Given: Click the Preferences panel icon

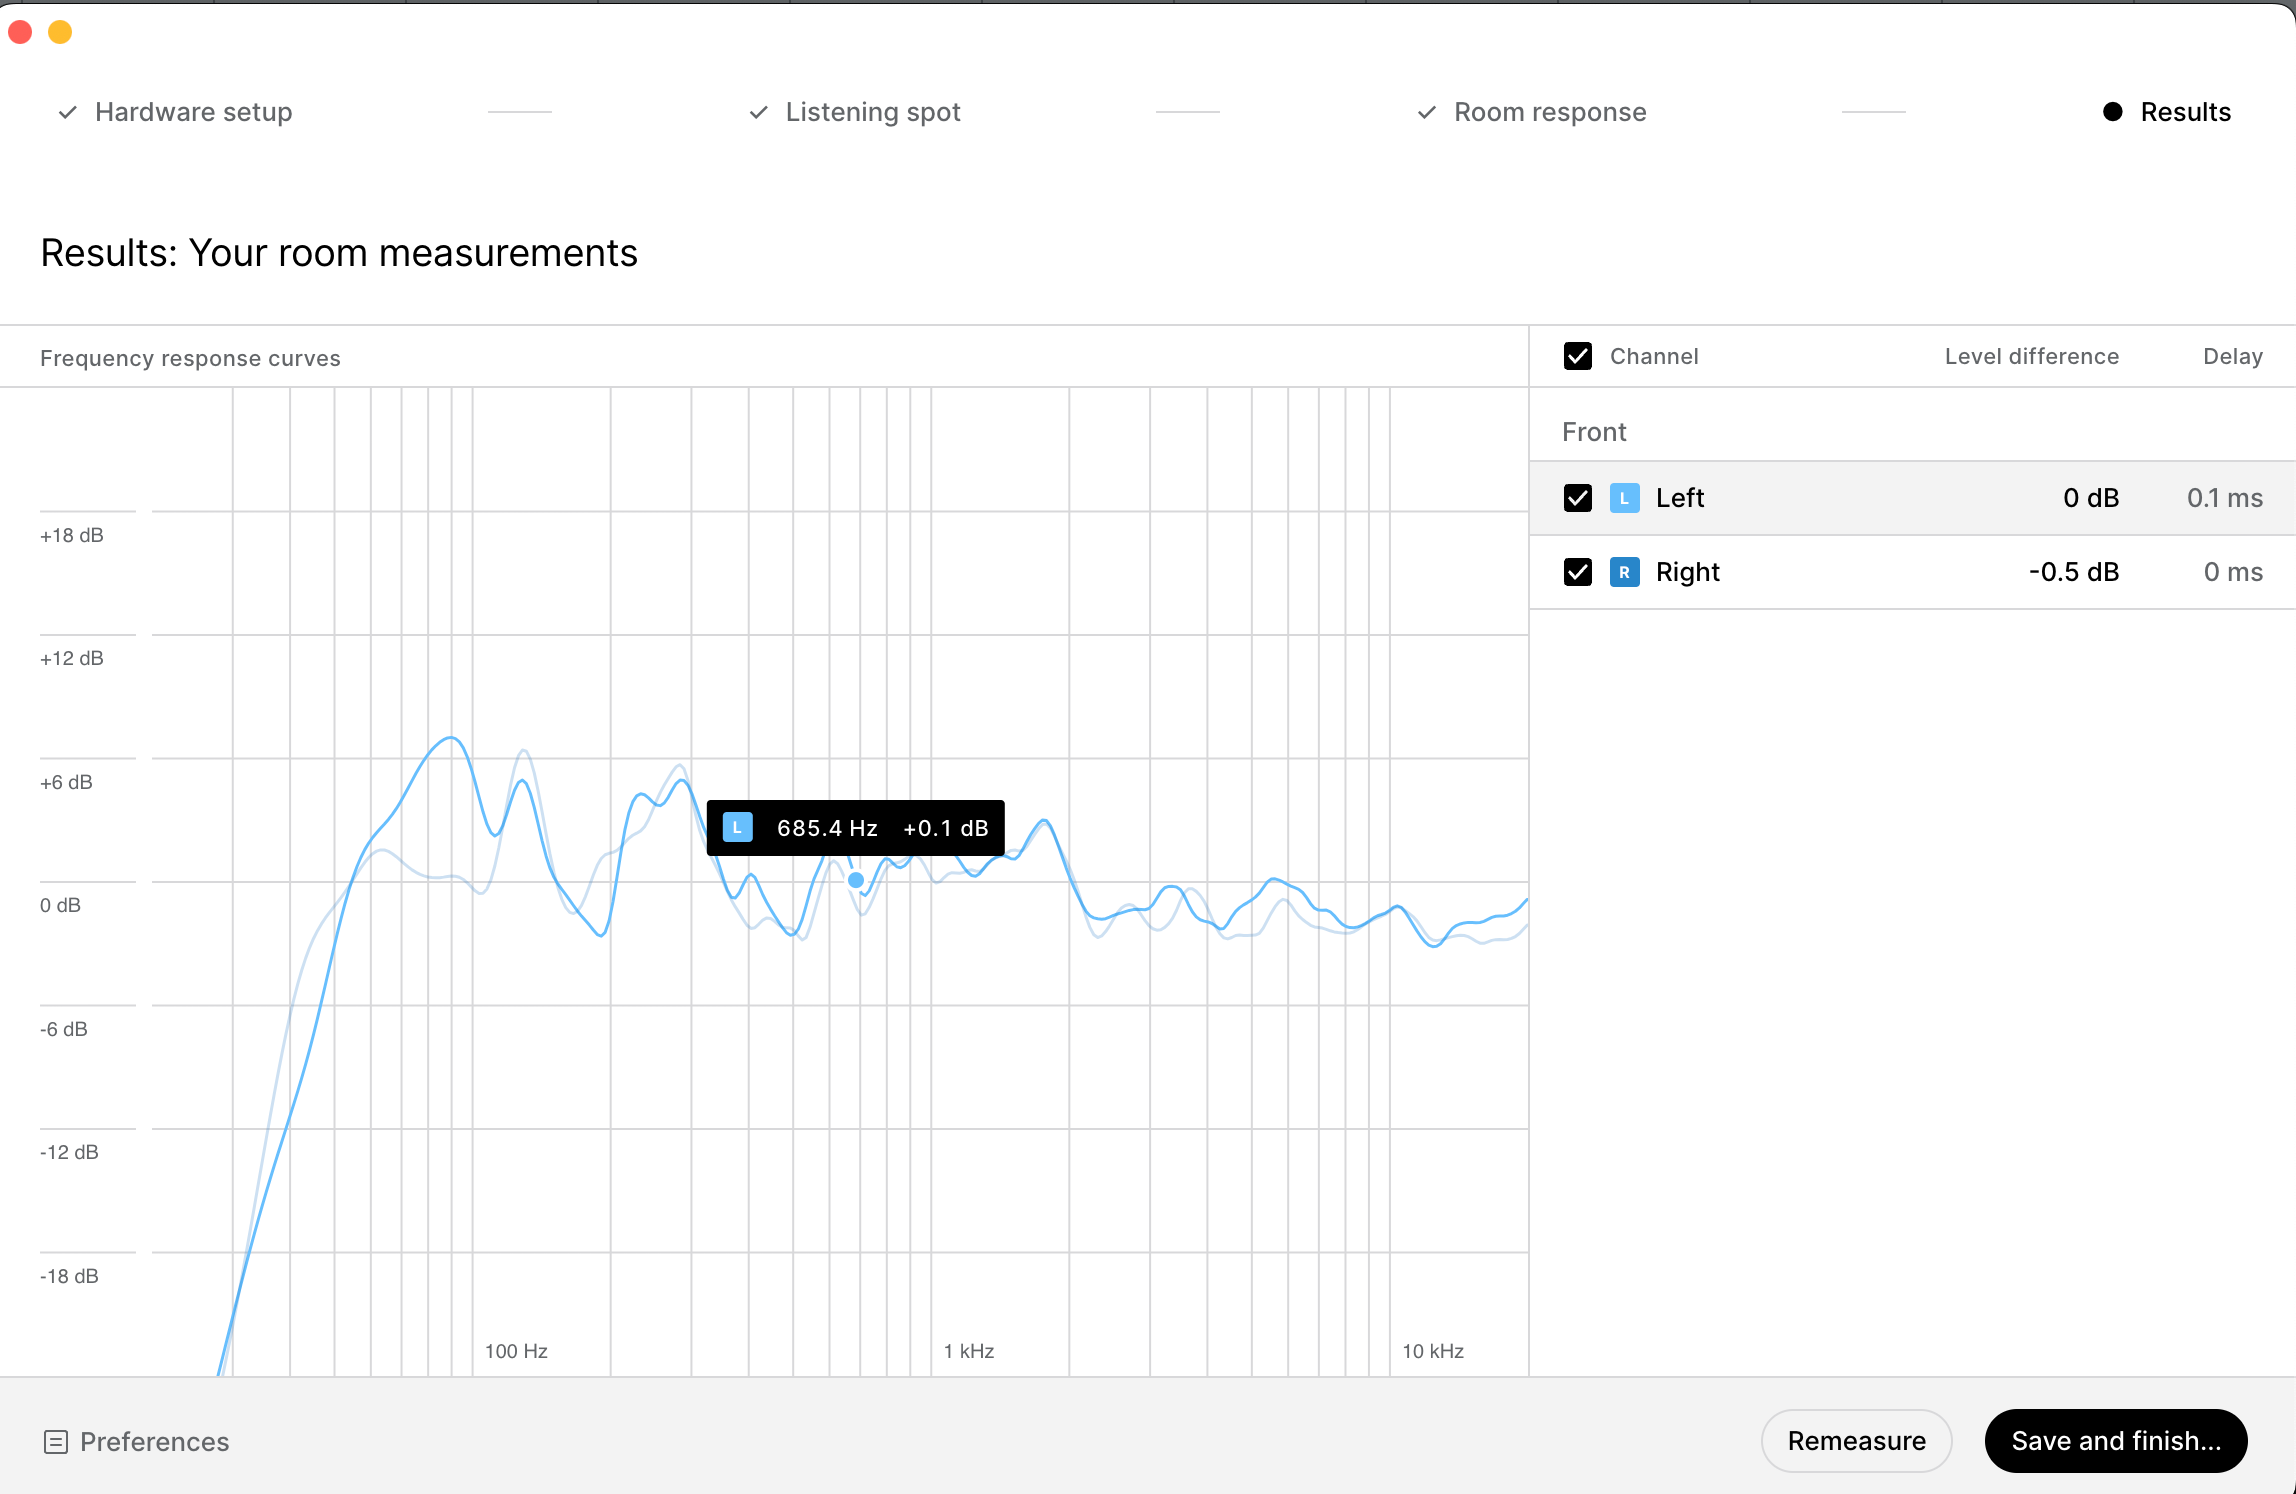Looking at the screenshot, I should (x=55, y=1440).
